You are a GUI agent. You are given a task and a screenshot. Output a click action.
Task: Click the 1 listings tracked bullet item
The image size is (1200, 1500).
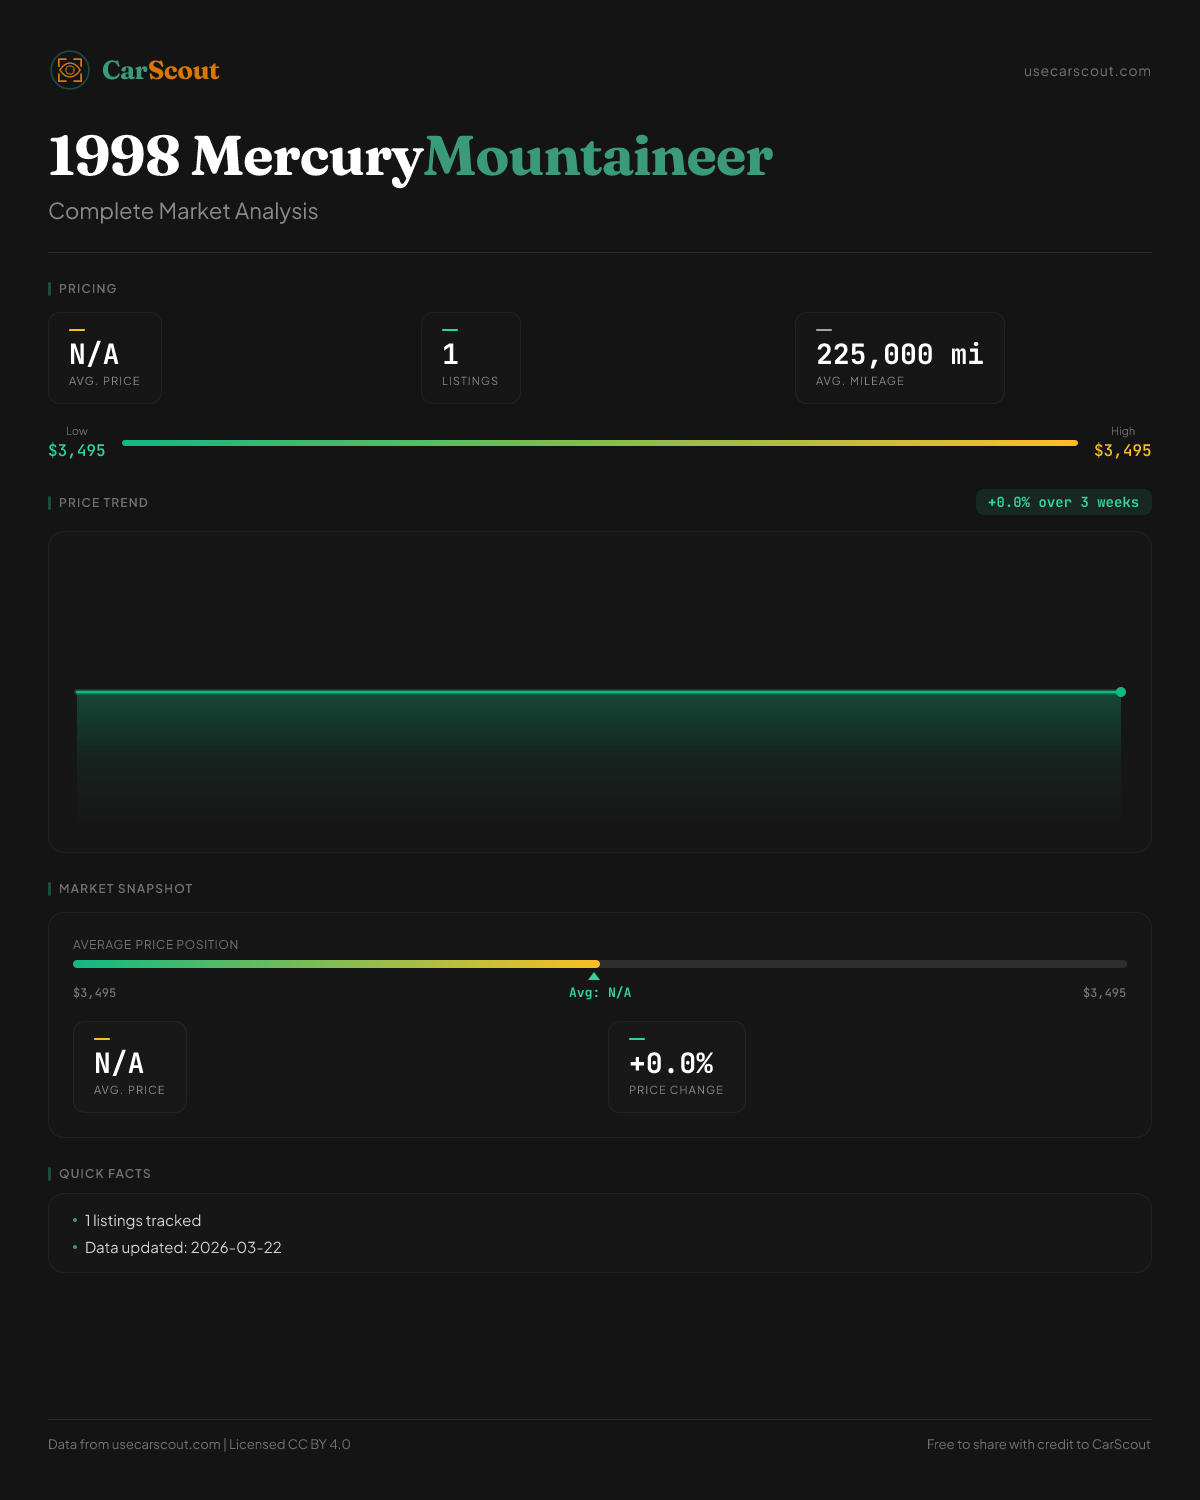click(143, 1220)
